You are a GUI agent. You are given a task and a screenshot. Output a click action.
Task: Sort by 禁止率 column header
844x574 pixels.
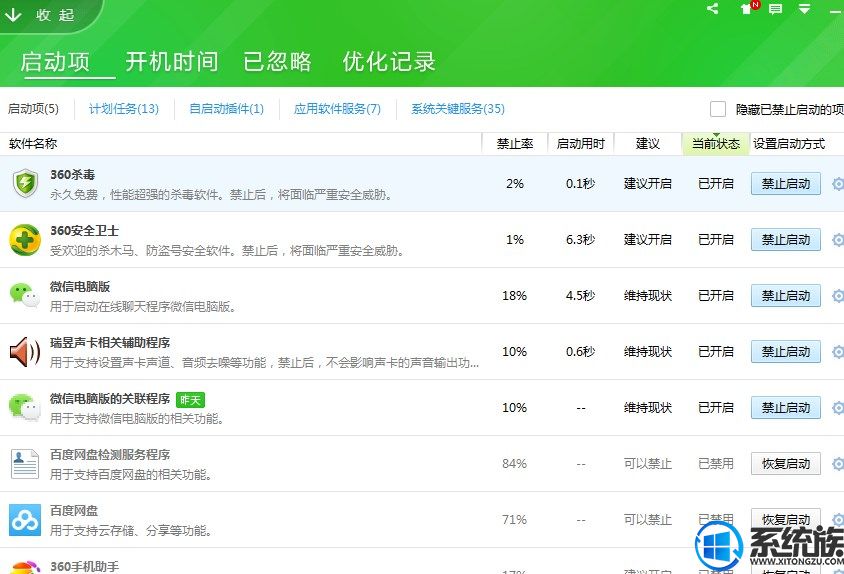point(515,144)
